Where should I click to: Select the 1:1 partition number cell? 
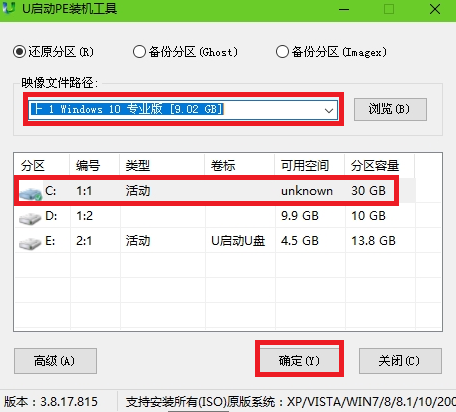click(x=84, y=191)
